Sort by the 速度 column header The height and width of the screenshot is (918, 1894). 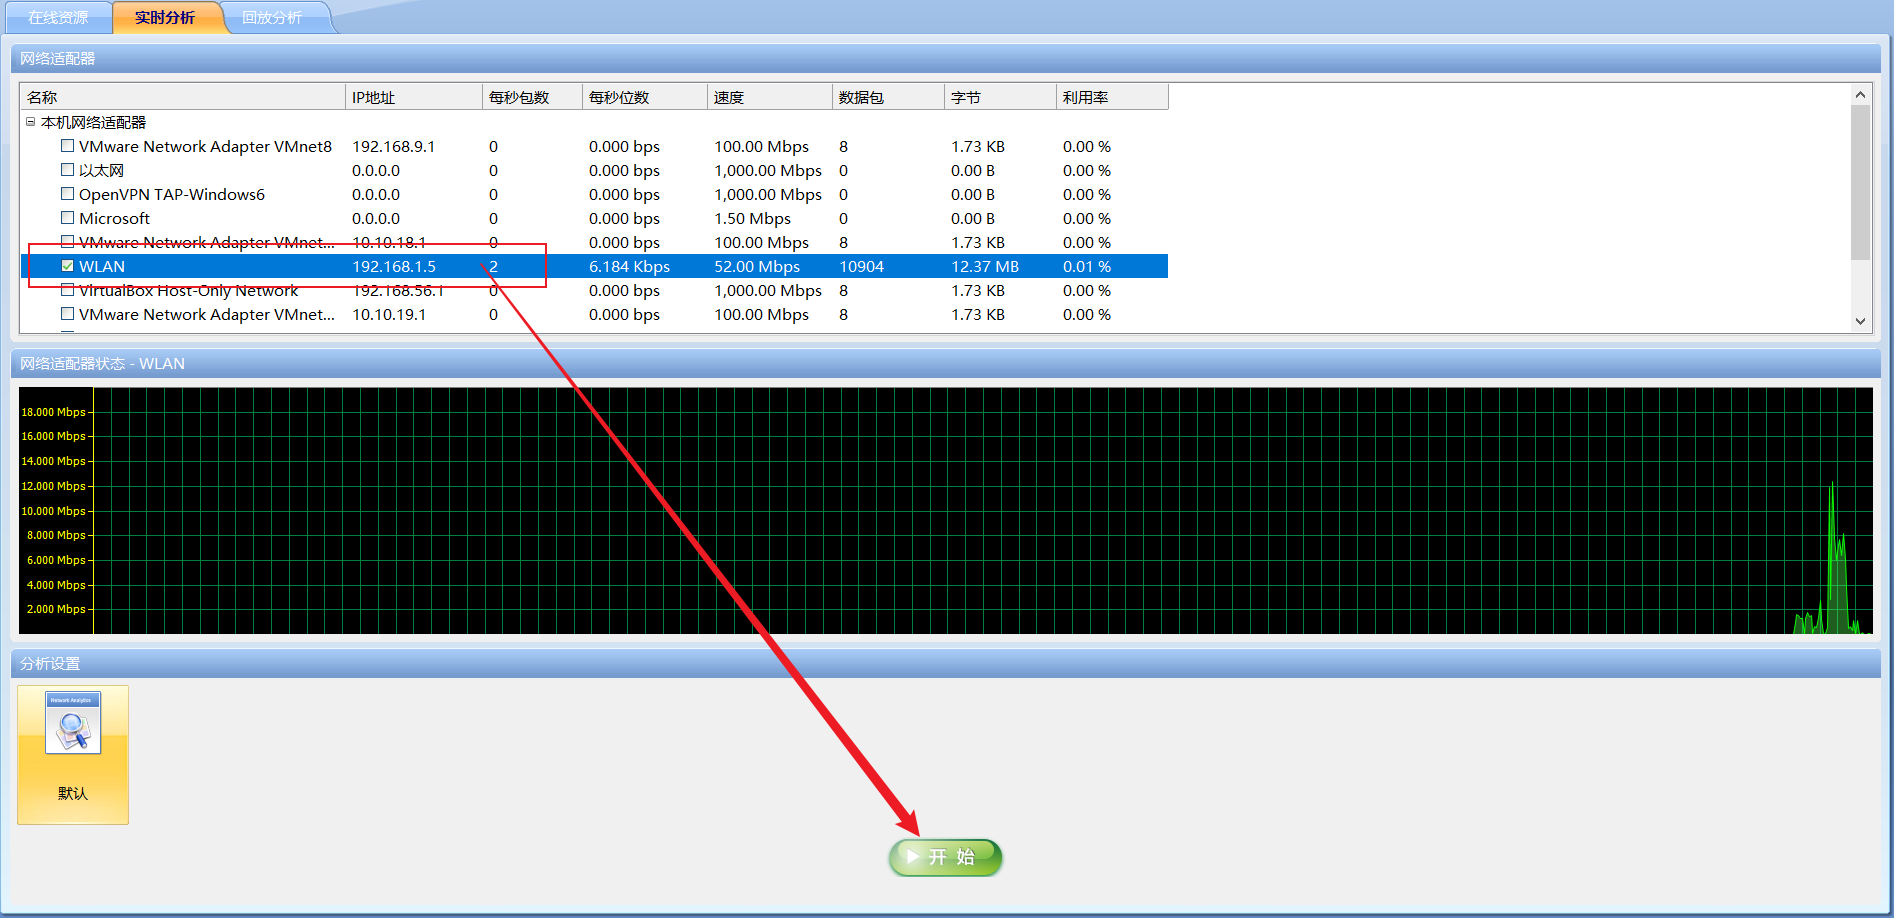[770, 97]
